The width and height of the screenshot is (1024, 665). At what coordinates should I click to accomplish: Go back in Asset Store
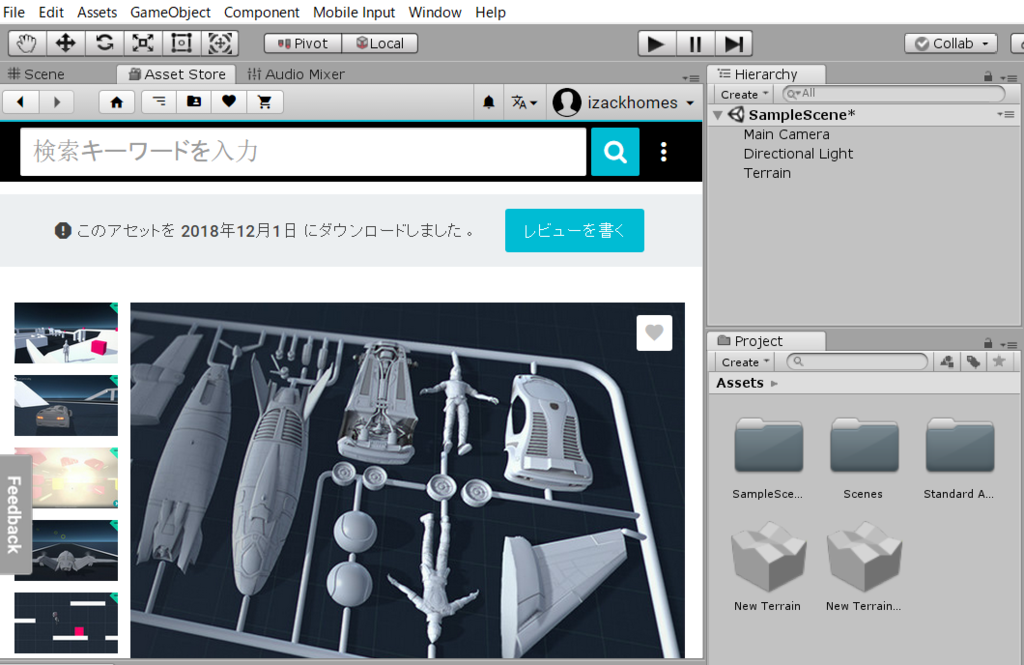tap(20, 102)
